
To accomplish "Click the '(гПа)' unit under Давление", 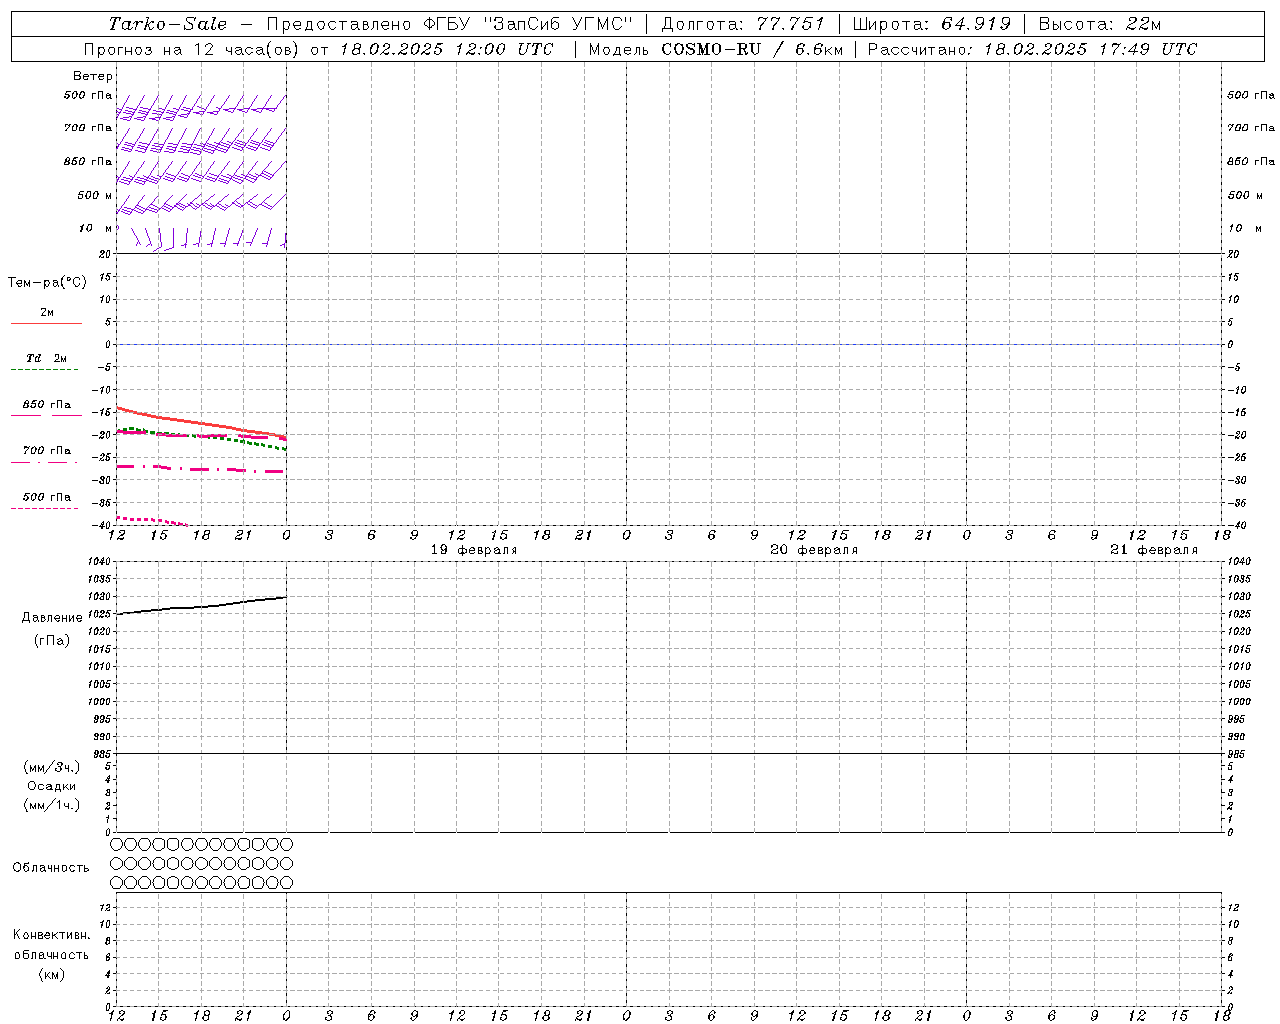I will pos(52,641).
